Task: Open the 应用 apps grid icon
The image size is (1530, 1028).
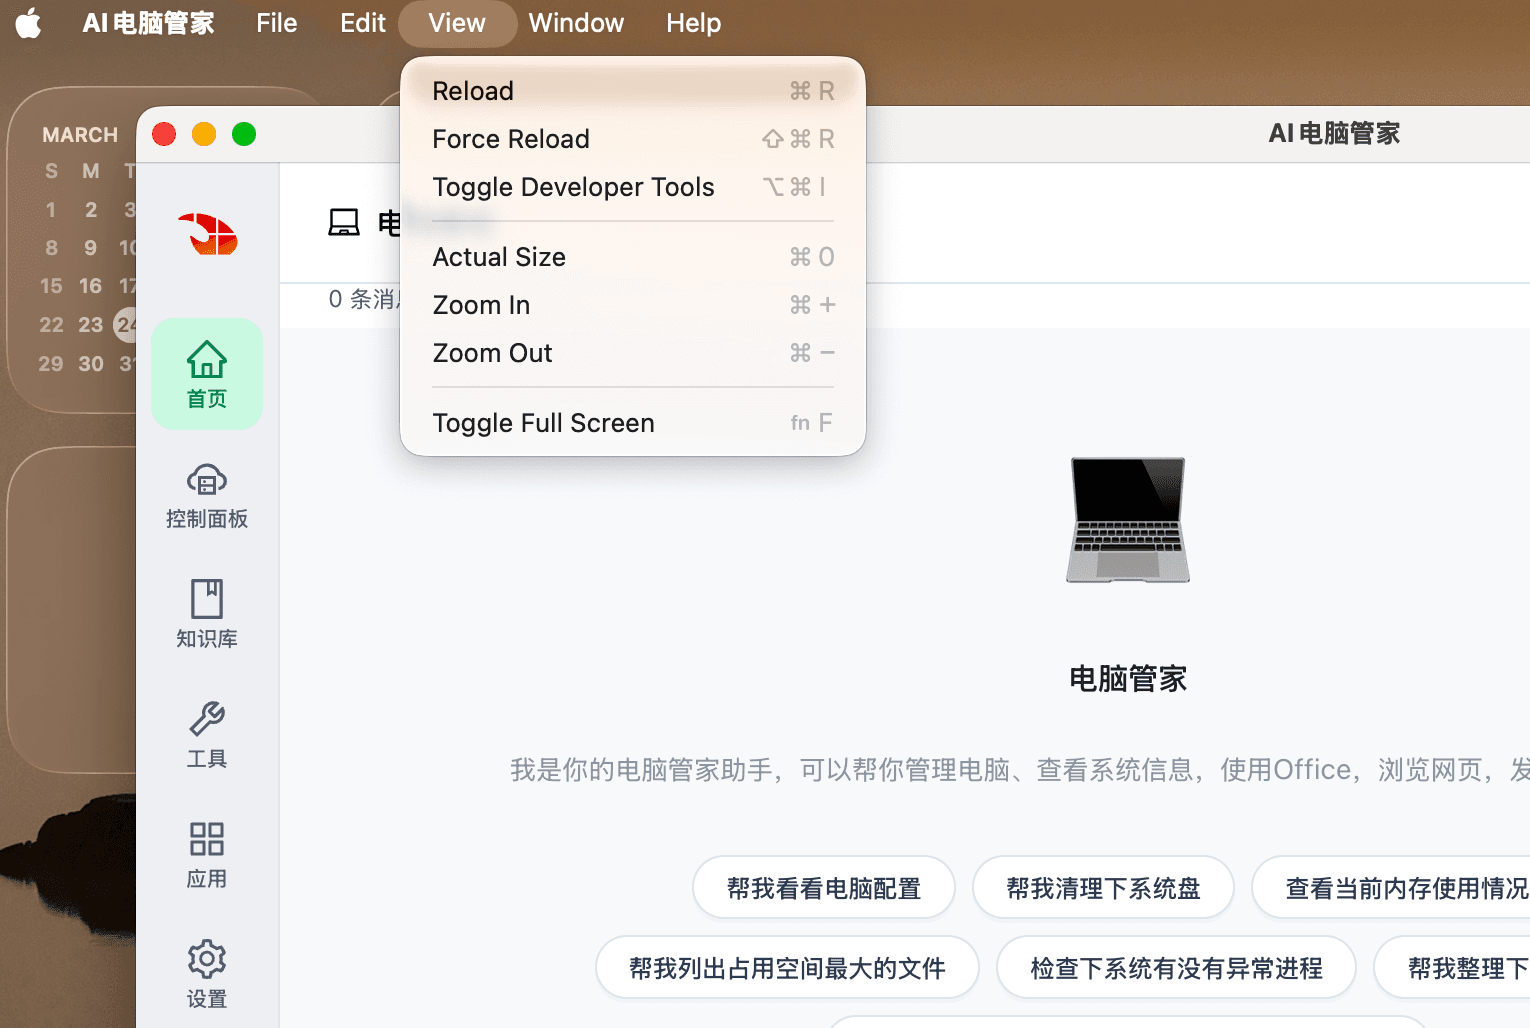Action: (x=207, y=854)
